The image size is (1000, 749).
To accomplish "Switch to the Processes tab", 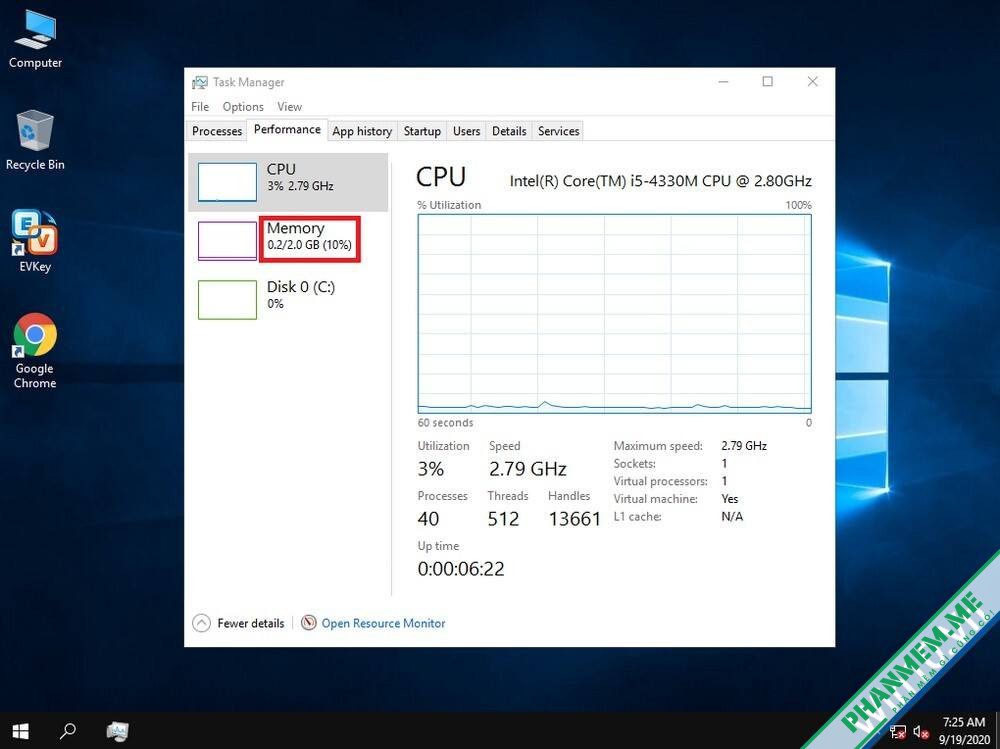I will click(x=217, y=131).
